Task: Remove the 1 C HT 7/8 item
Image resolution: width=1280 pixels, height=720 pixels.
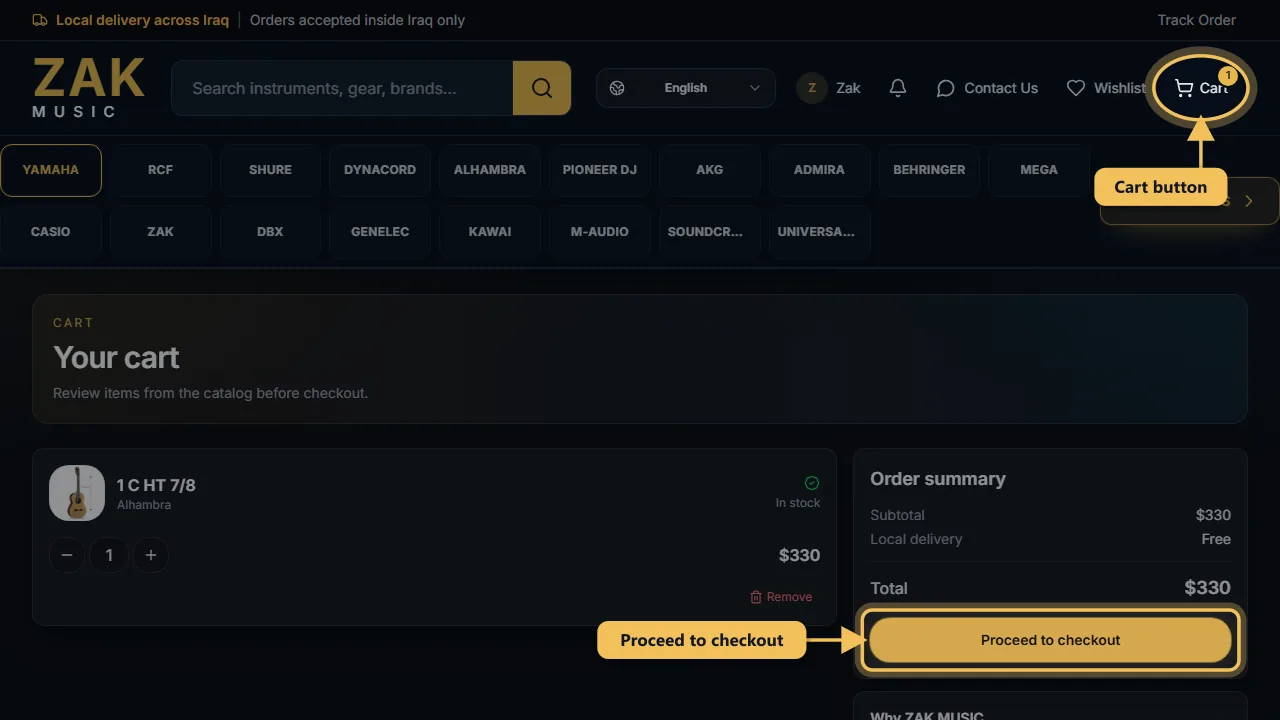Action: pyautogui.click(x=781, y=597)
